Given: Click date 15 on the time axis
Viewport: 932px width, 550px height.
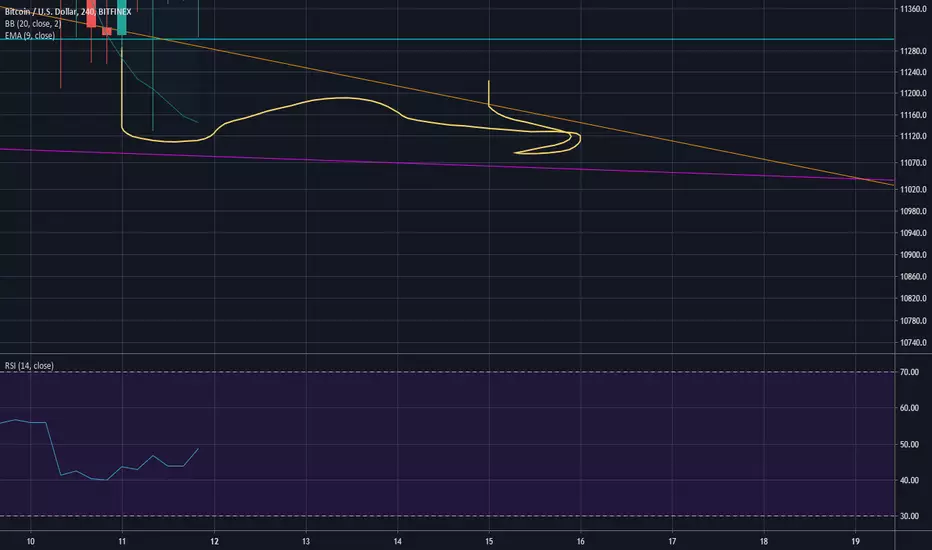Looking at the screenshot, I should (x=489, y=541).
